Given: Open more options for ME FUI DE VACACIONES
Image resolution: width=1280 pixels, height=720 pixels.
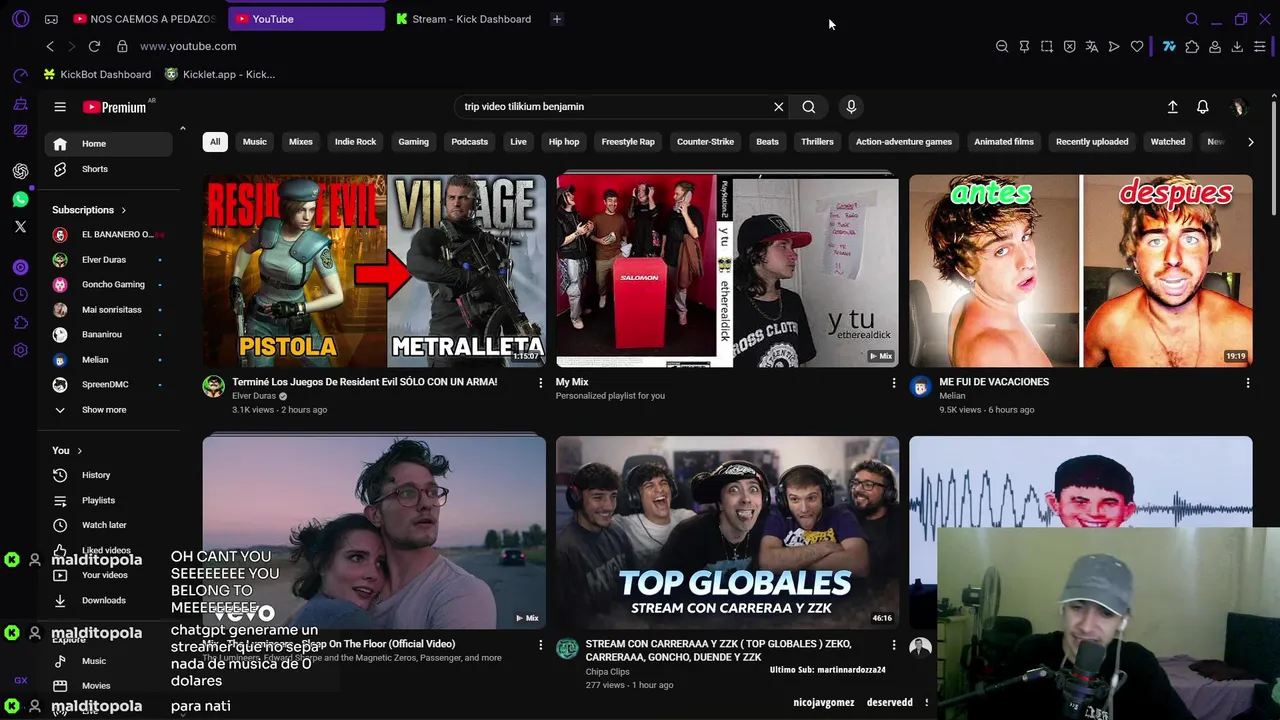Looking at the screenshot, I should click(x=1247, y=383).
